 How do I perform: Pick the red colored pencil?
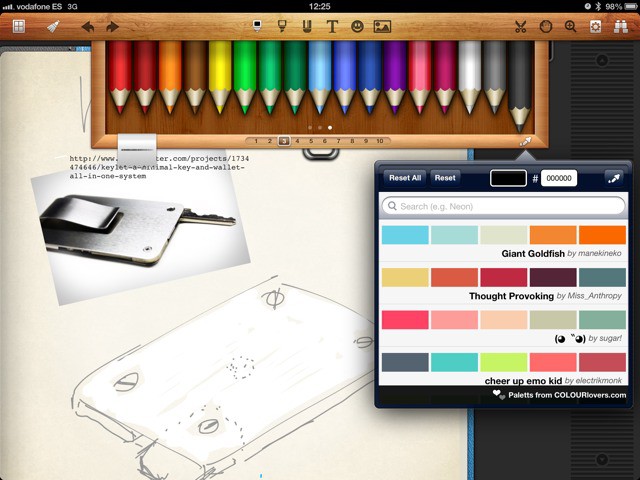(x=120, y=75)
